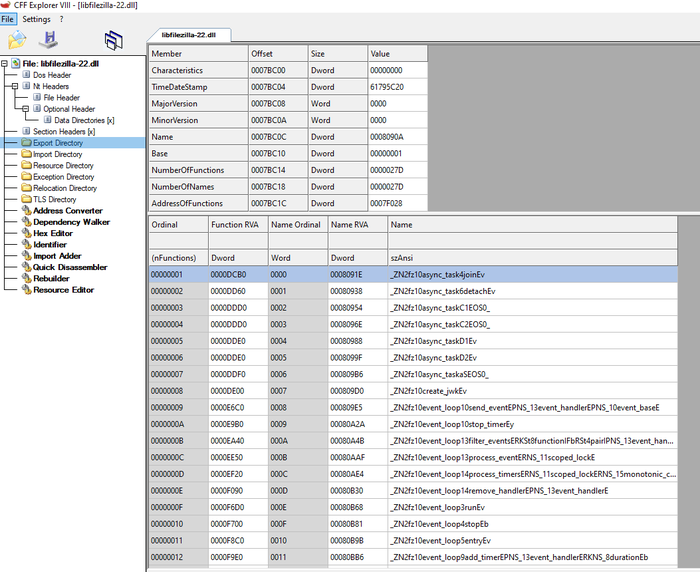Select Section Headers [x] in the tree
Image resolution: width=700 pixels, height=572 pixels.
click(x=64, y=131)
